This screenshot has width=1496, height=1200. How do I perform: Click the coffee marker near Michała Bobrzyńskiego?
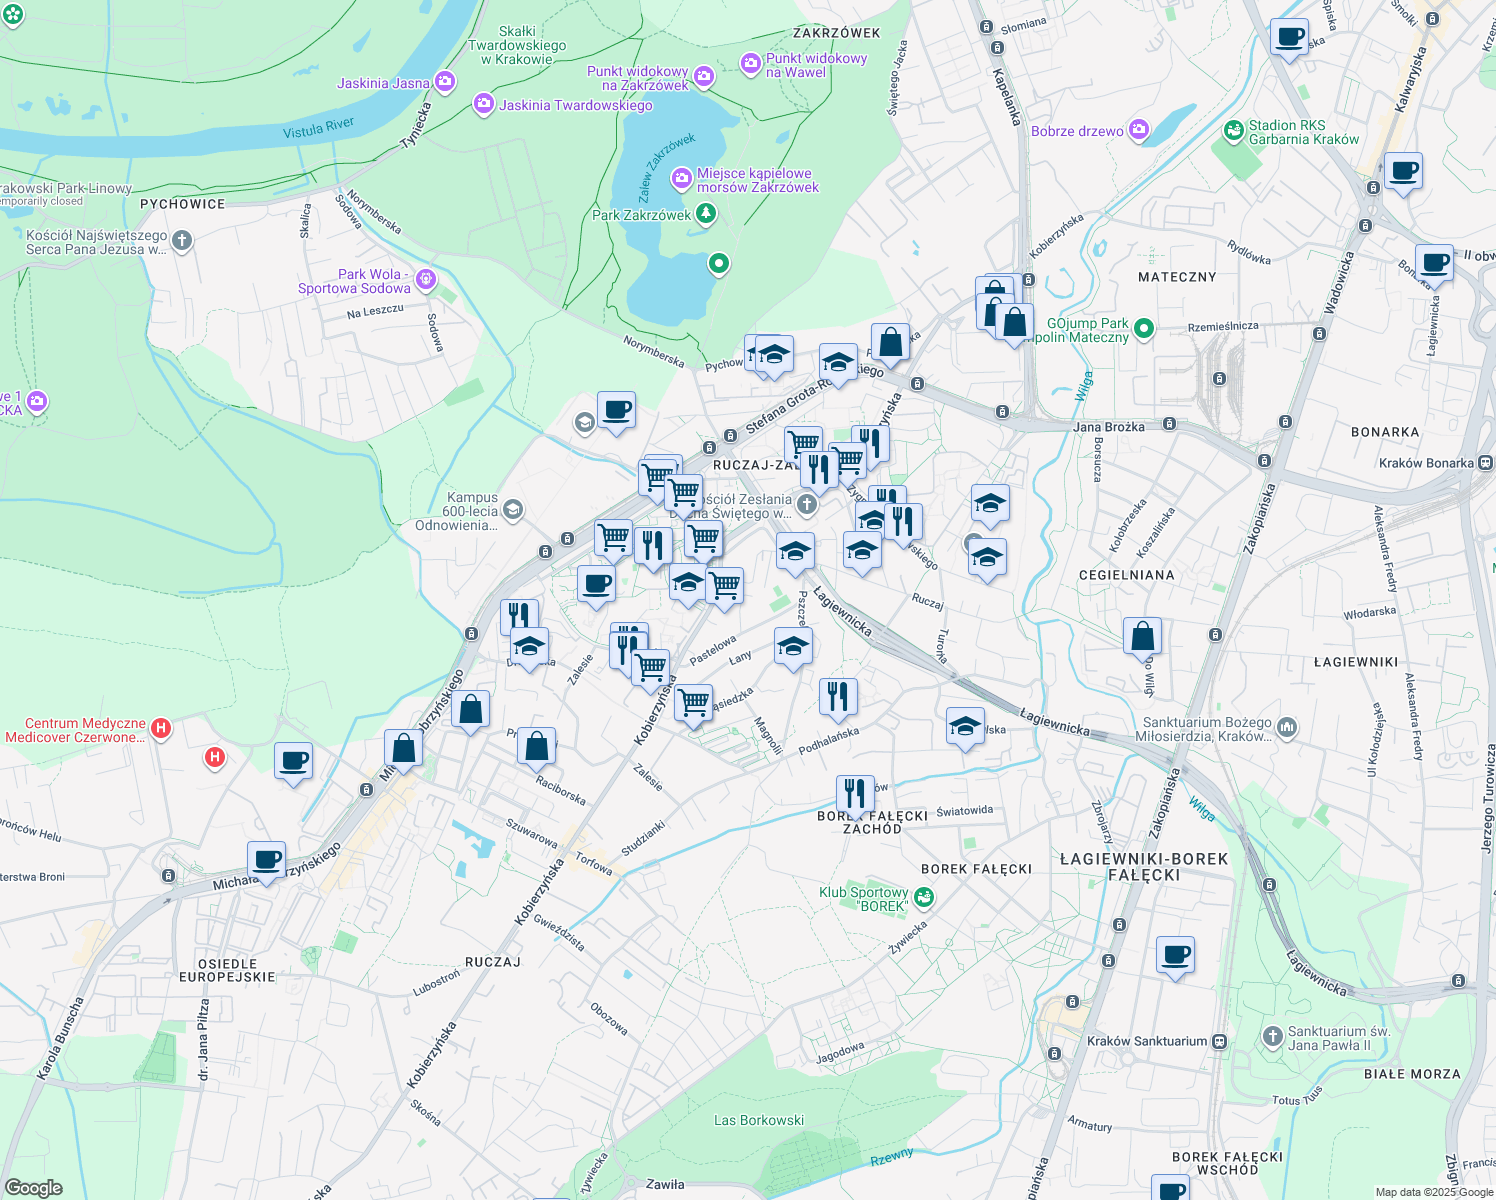coord(267,861)
